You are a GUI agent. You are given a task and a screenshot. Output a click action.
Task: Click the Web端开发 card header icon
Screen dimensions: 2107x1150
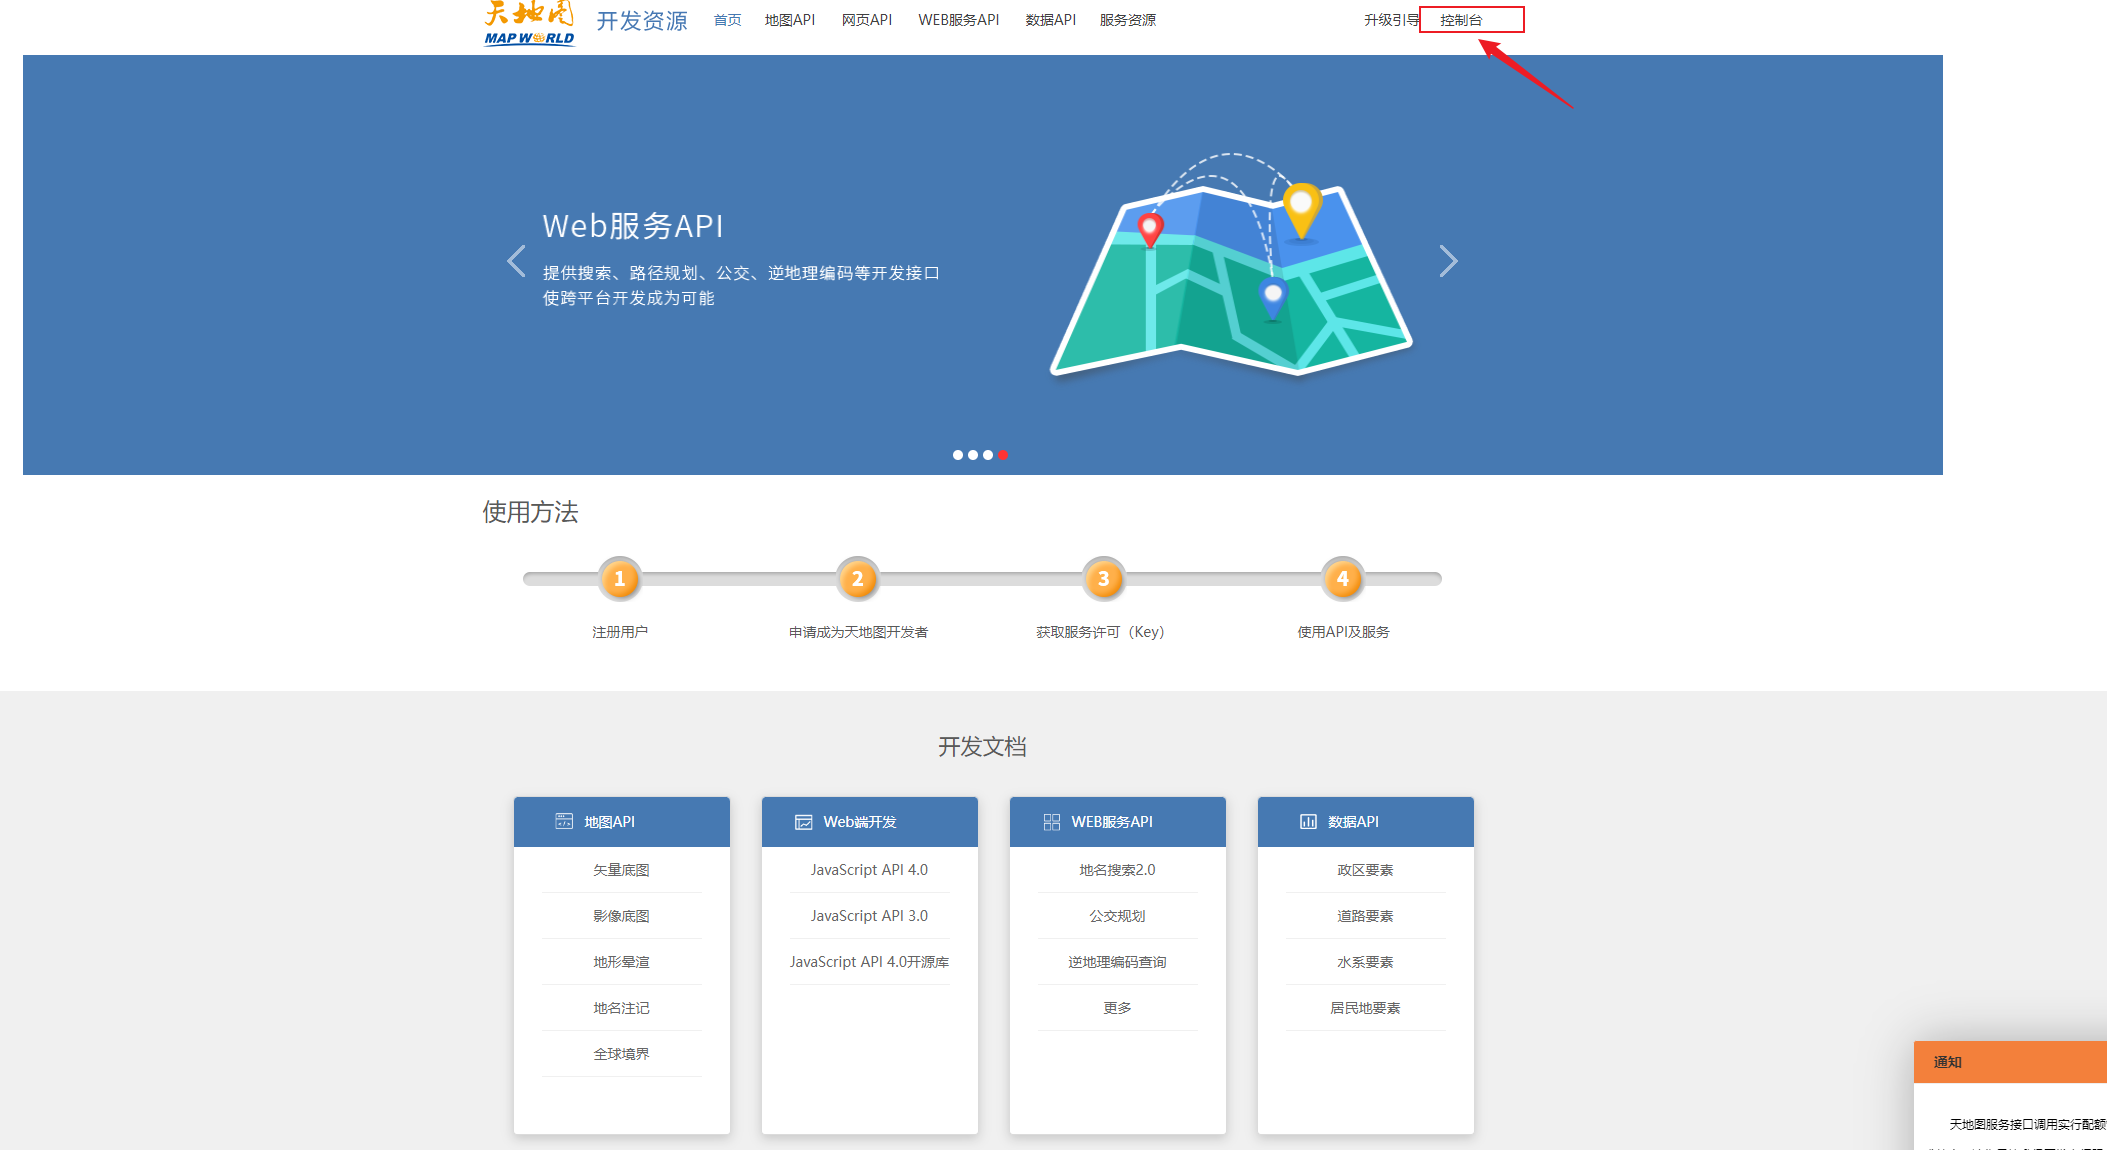point(803,822)
